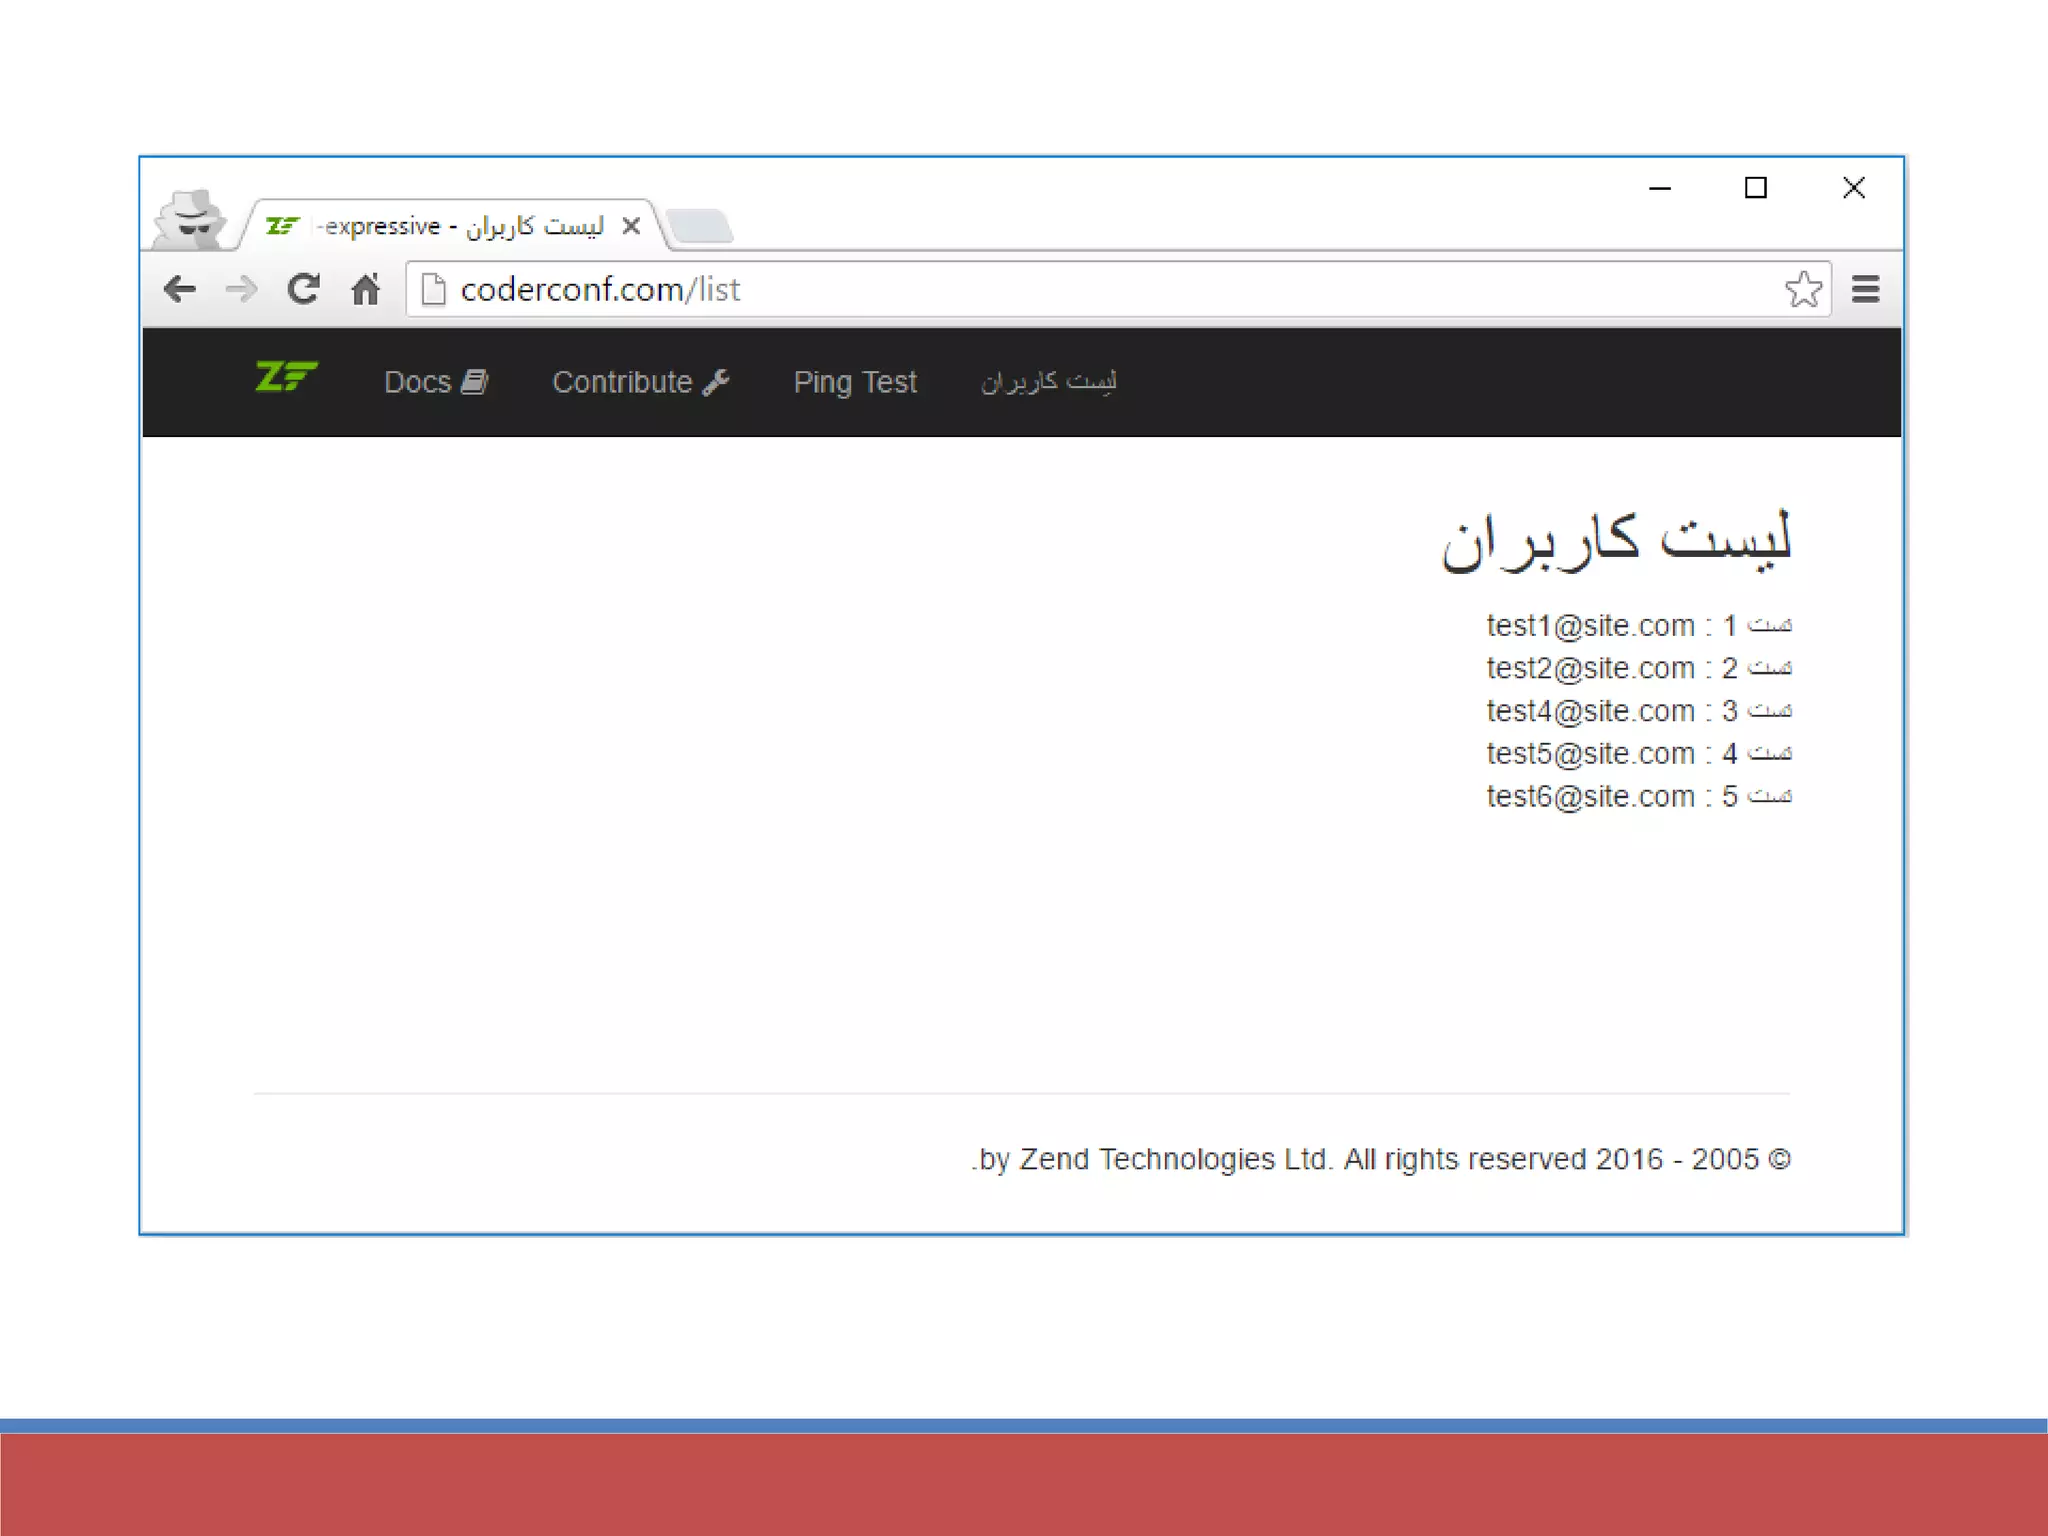
Task: Click the browser forward arrow button
Action: point(241,290)
